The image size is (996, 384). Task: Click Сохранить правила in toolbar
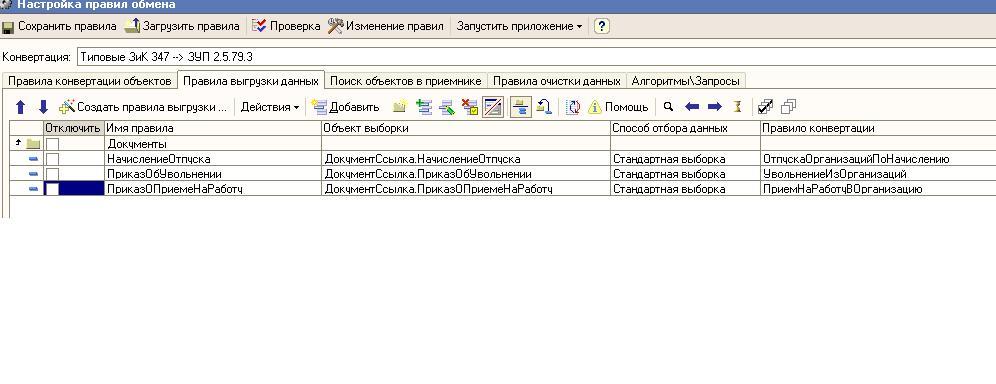coord(60,27)
